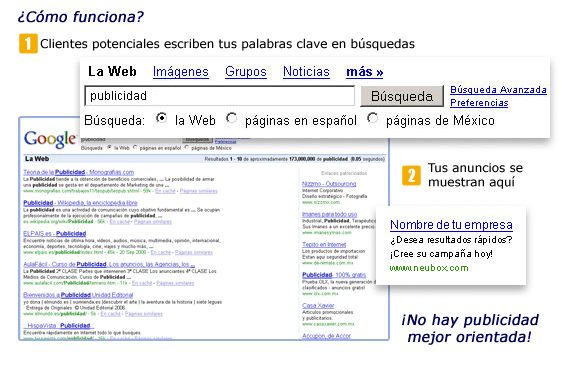Click the Búsqueda button
This screenshot has height=366, width=562.
tap(402, 96)
